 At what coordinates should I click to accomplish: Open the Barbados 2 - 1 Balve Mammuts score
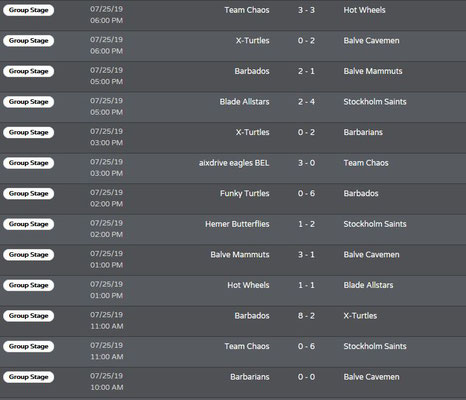pos(306,71)
